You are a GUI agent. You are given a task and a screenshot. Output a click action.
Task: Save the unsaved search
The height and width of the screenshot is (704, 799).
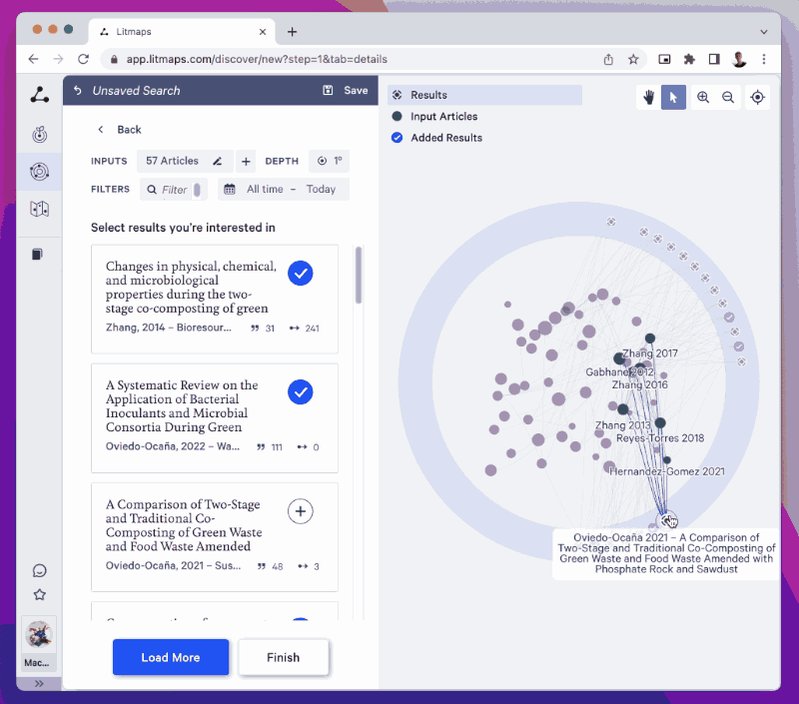point(345,90)
